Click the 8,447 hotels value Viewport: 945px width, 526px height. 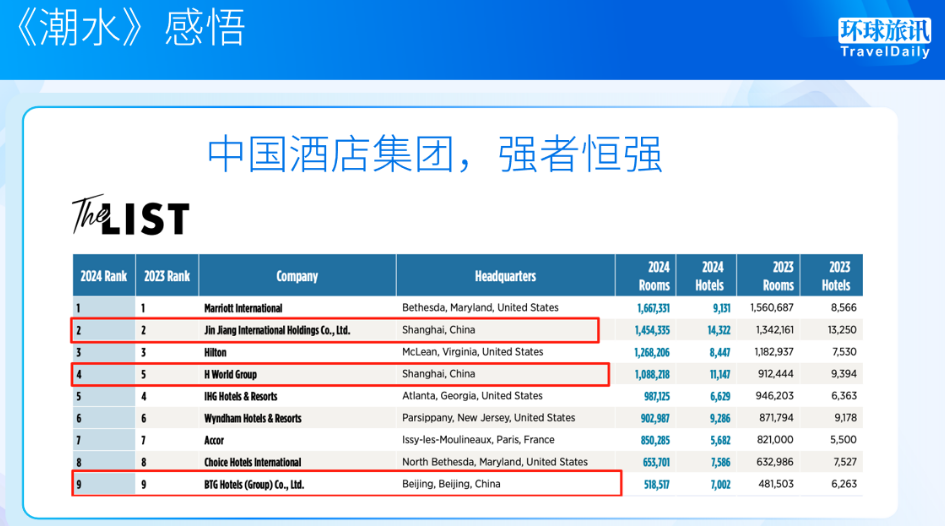[720, 352]
